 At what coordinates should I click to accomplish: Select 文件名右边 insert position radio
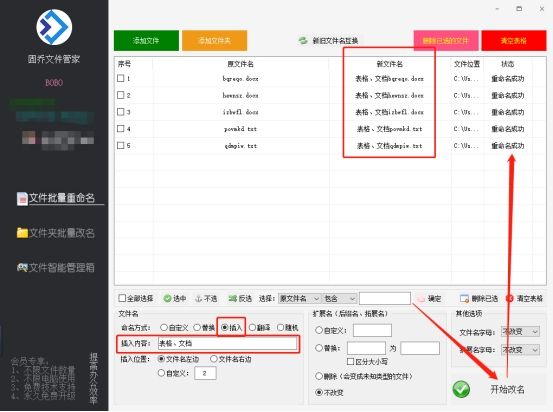(214, 359)
